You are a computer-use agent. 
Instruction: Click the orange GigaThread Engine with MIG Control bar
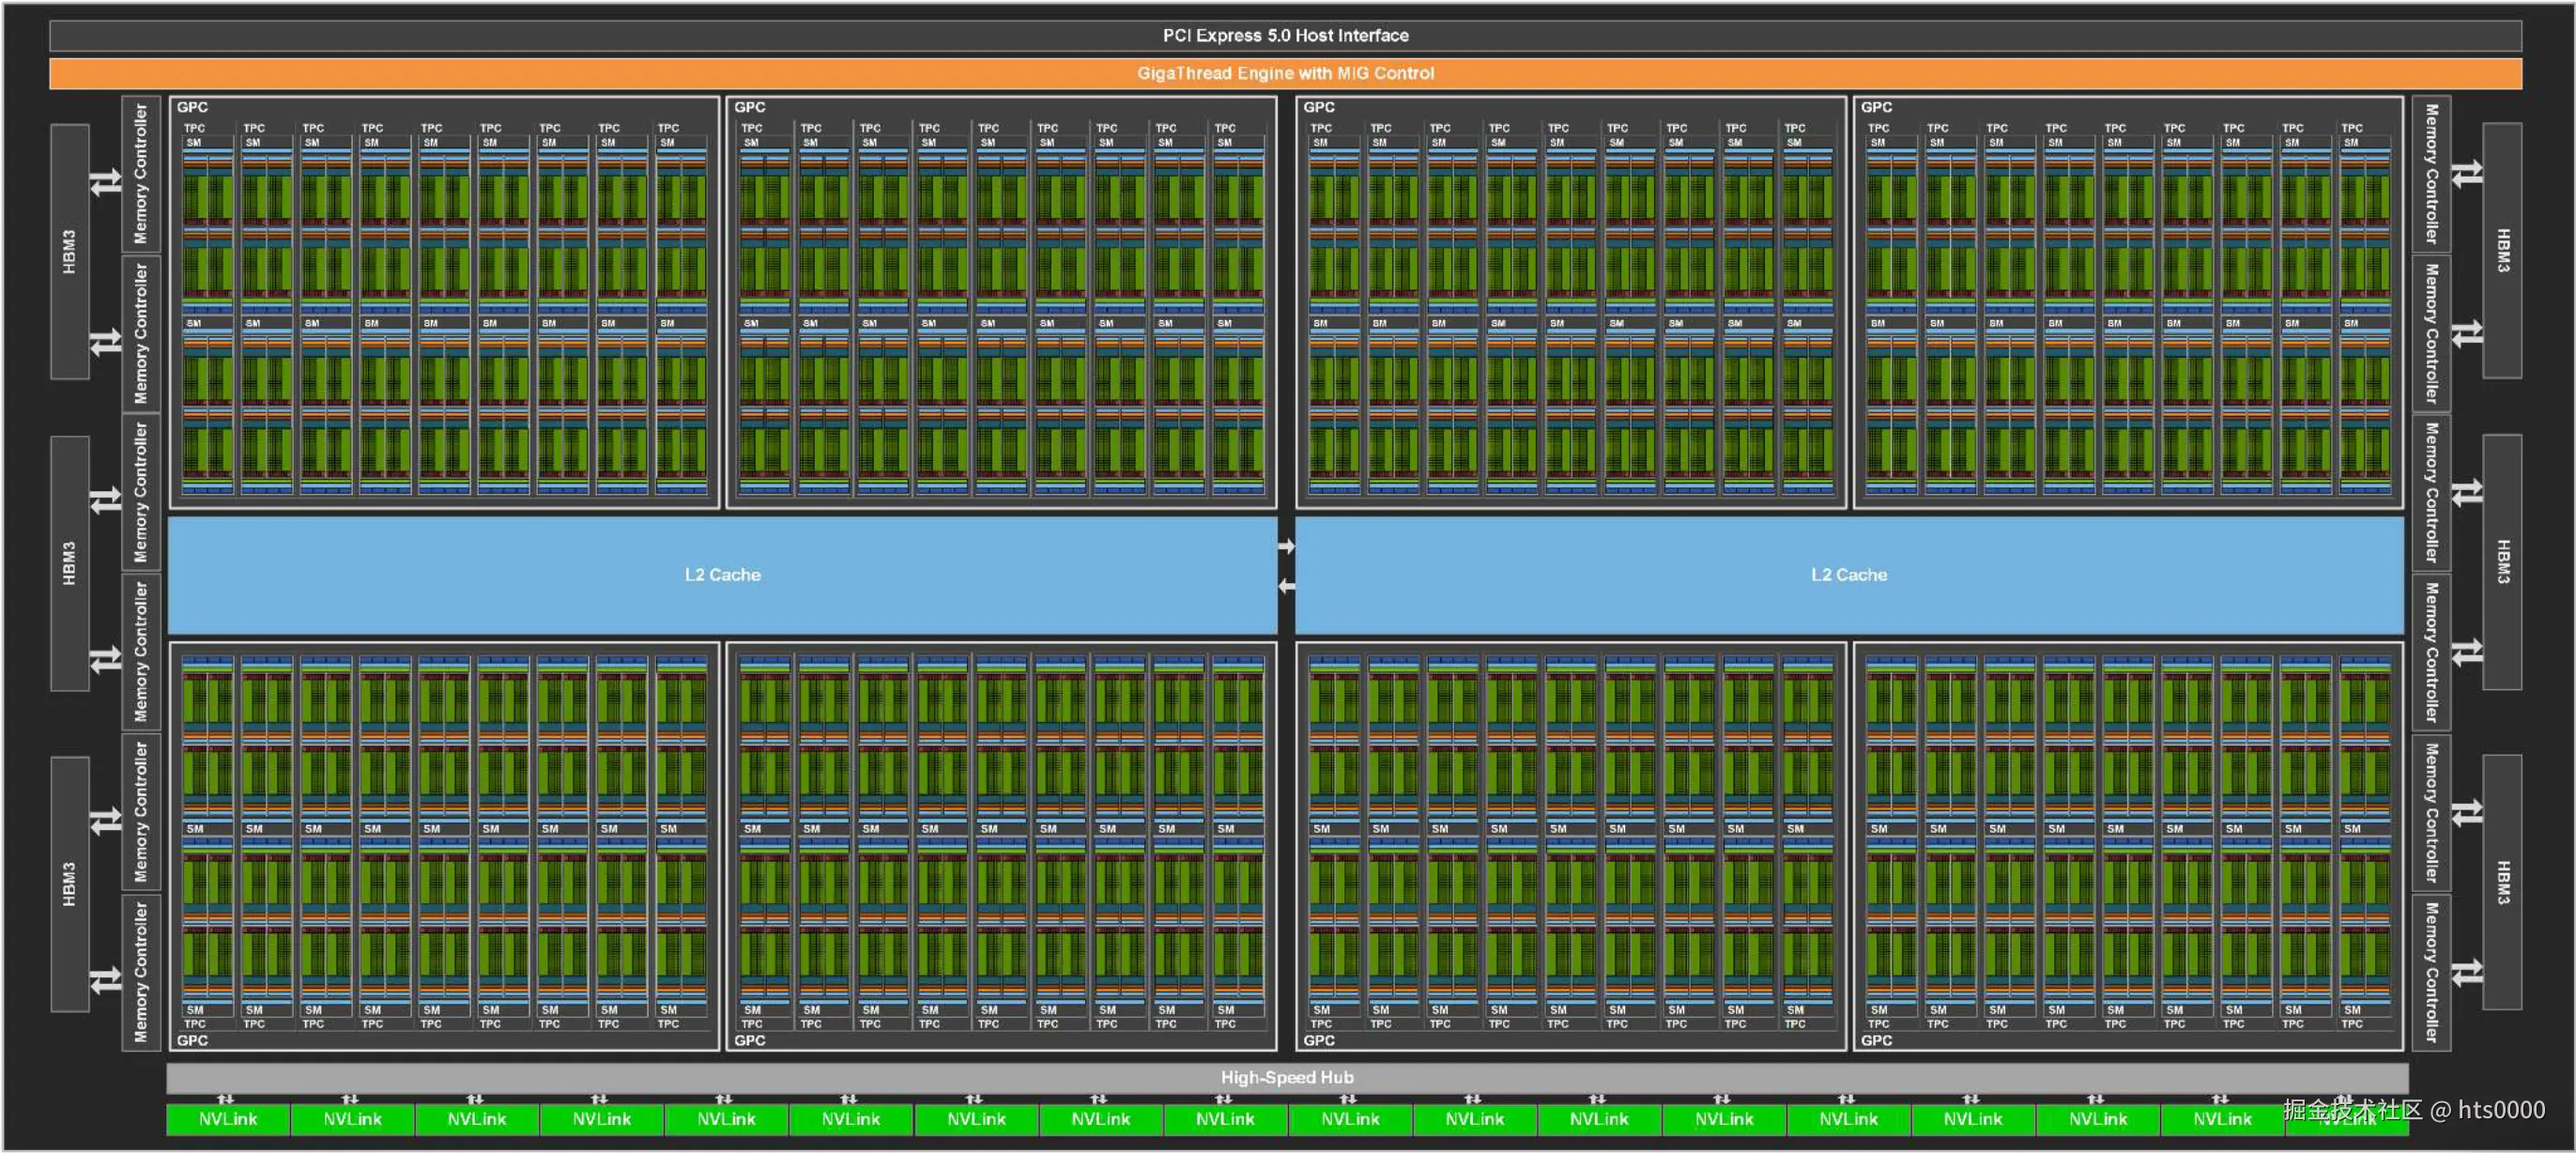point(1285,73)
